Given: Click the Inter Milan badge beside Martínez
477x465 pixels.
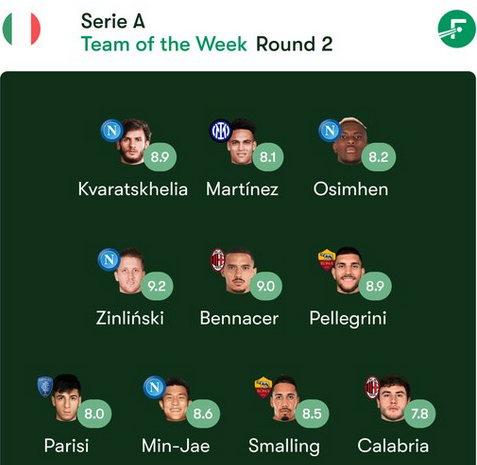Looking at the screenshot, I should pyautogui.click(x=220, y=131).
